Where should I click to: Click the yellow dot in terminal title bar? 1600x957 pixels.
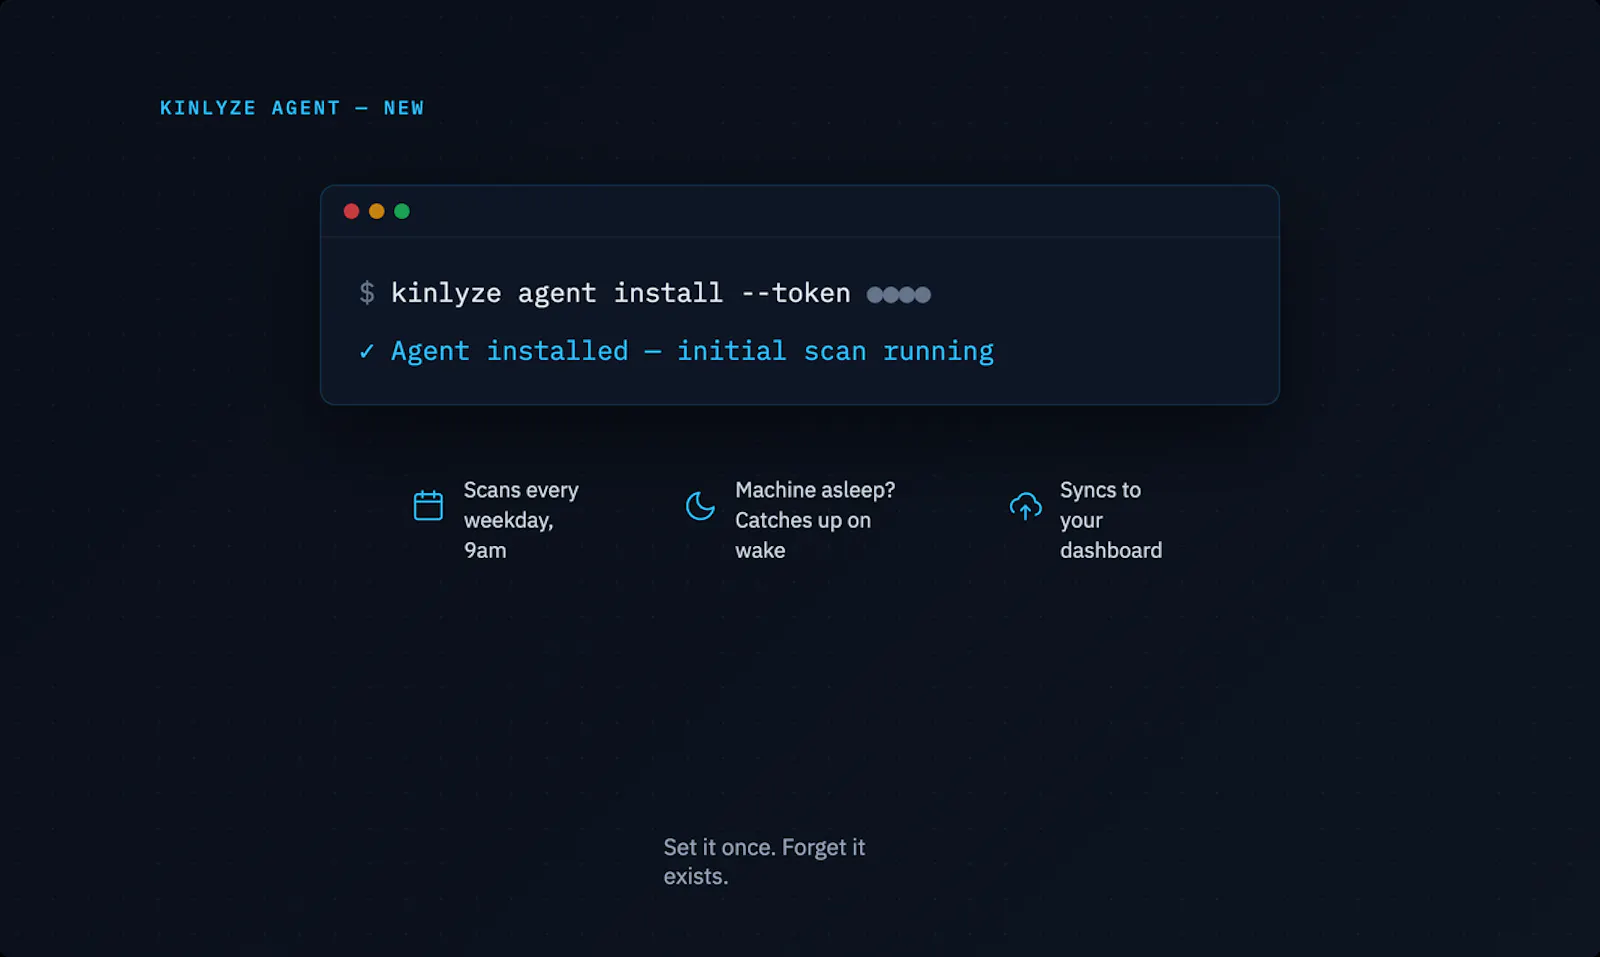(x=376, y=211)
